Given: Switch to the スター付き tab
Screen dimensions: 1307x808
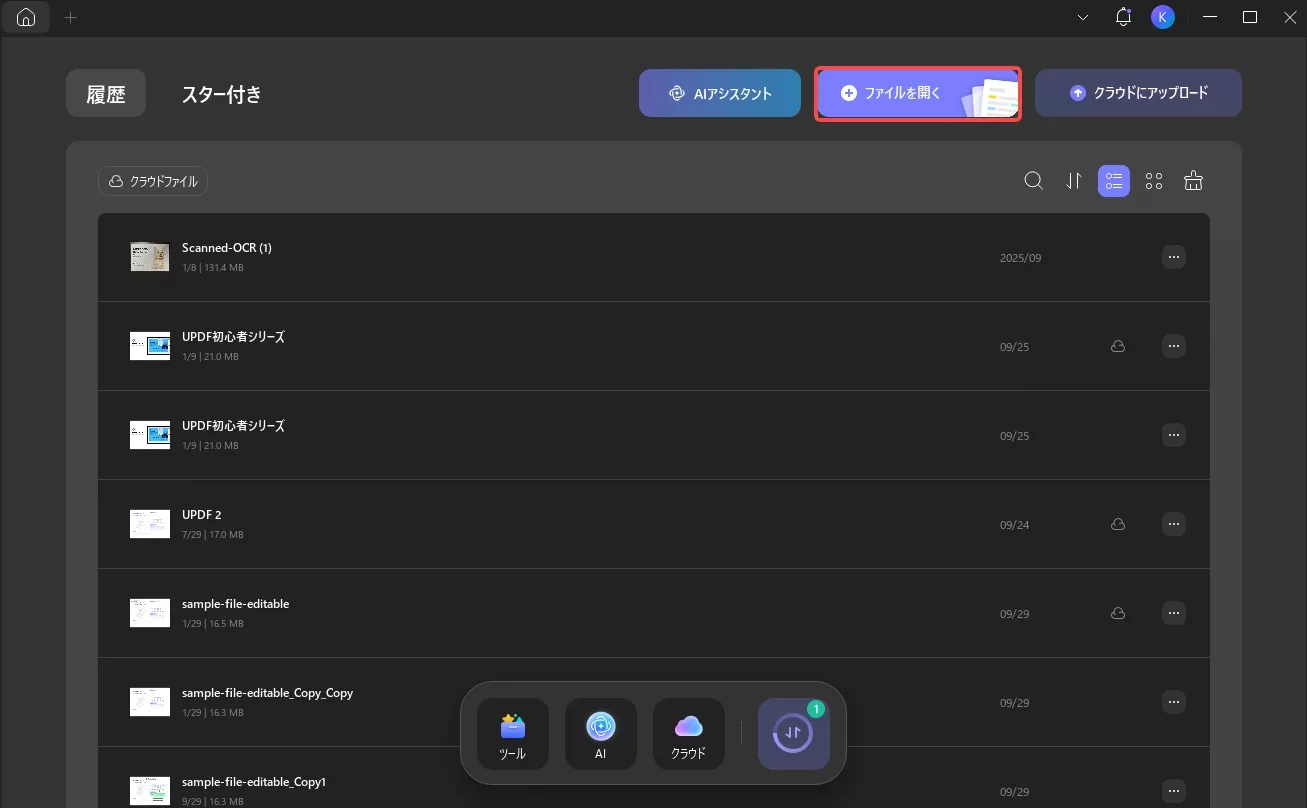Looking at the screenshot, I should point(222,94).
